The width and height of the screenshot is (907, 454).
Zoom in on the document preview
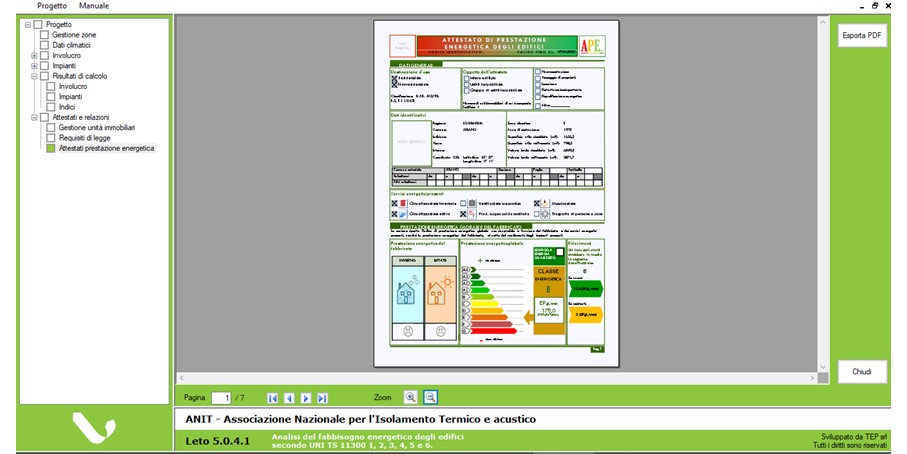coord(410,397)
